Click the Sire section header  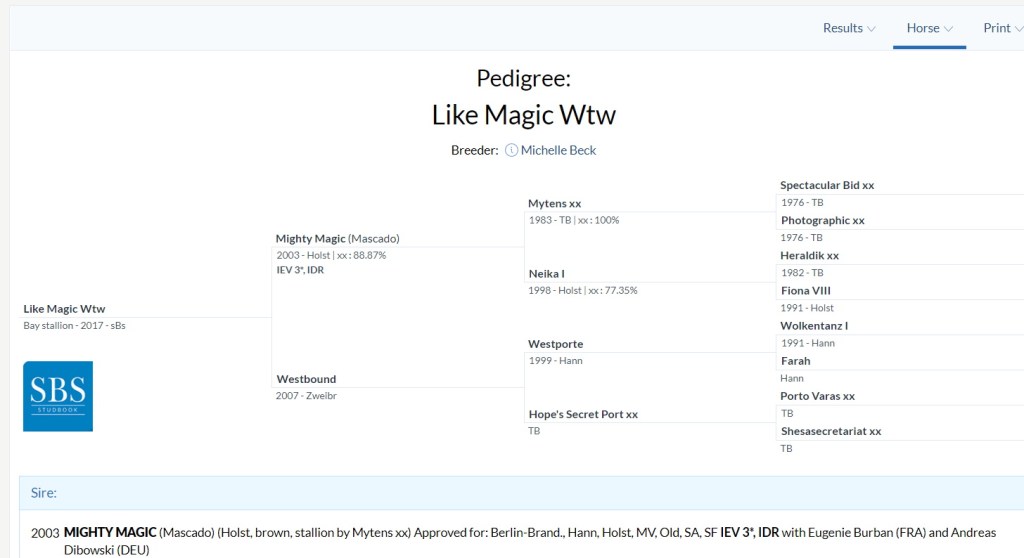point(44,493)
